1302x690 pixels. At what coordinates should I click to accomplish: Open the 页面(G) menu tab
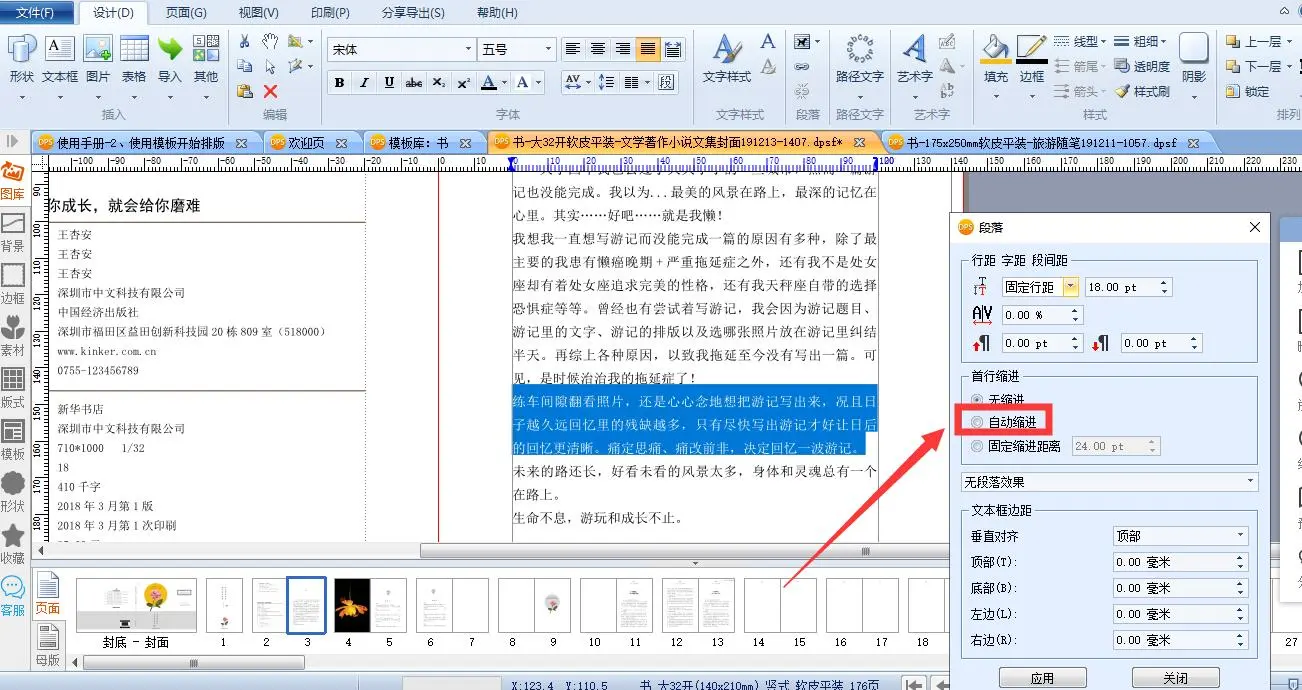(x=186, y=13)
